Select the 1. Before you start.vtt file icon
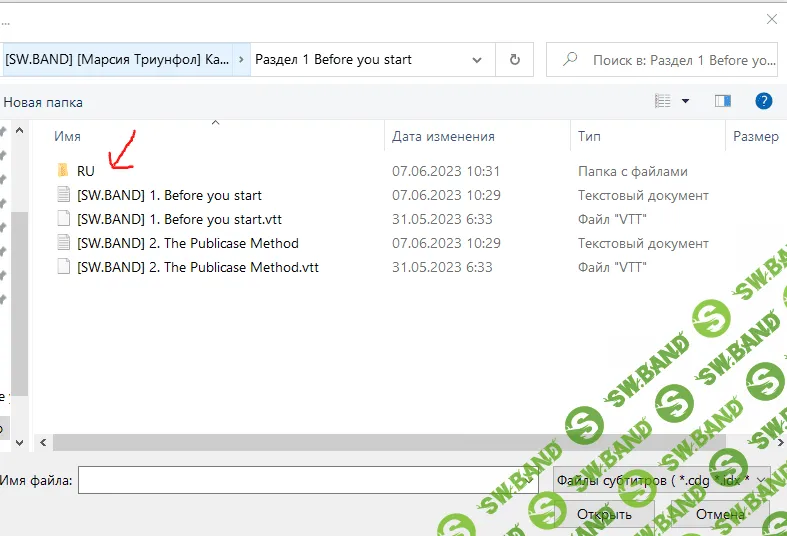787x536 pixels. coord(64,219)
